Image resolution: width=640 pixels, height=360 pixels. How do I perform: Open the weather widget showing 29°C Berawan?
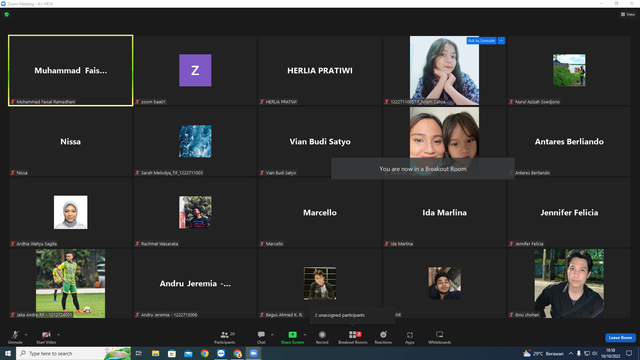coord(543,353)
